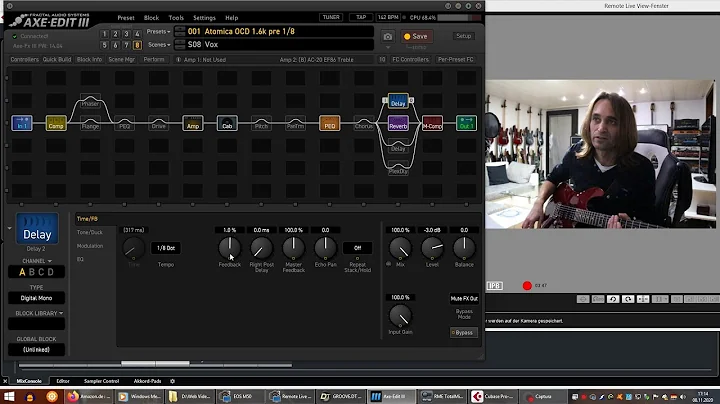Click the Input Gain knob
This screenshot has width=720, height=404.
tap(400, 316)
